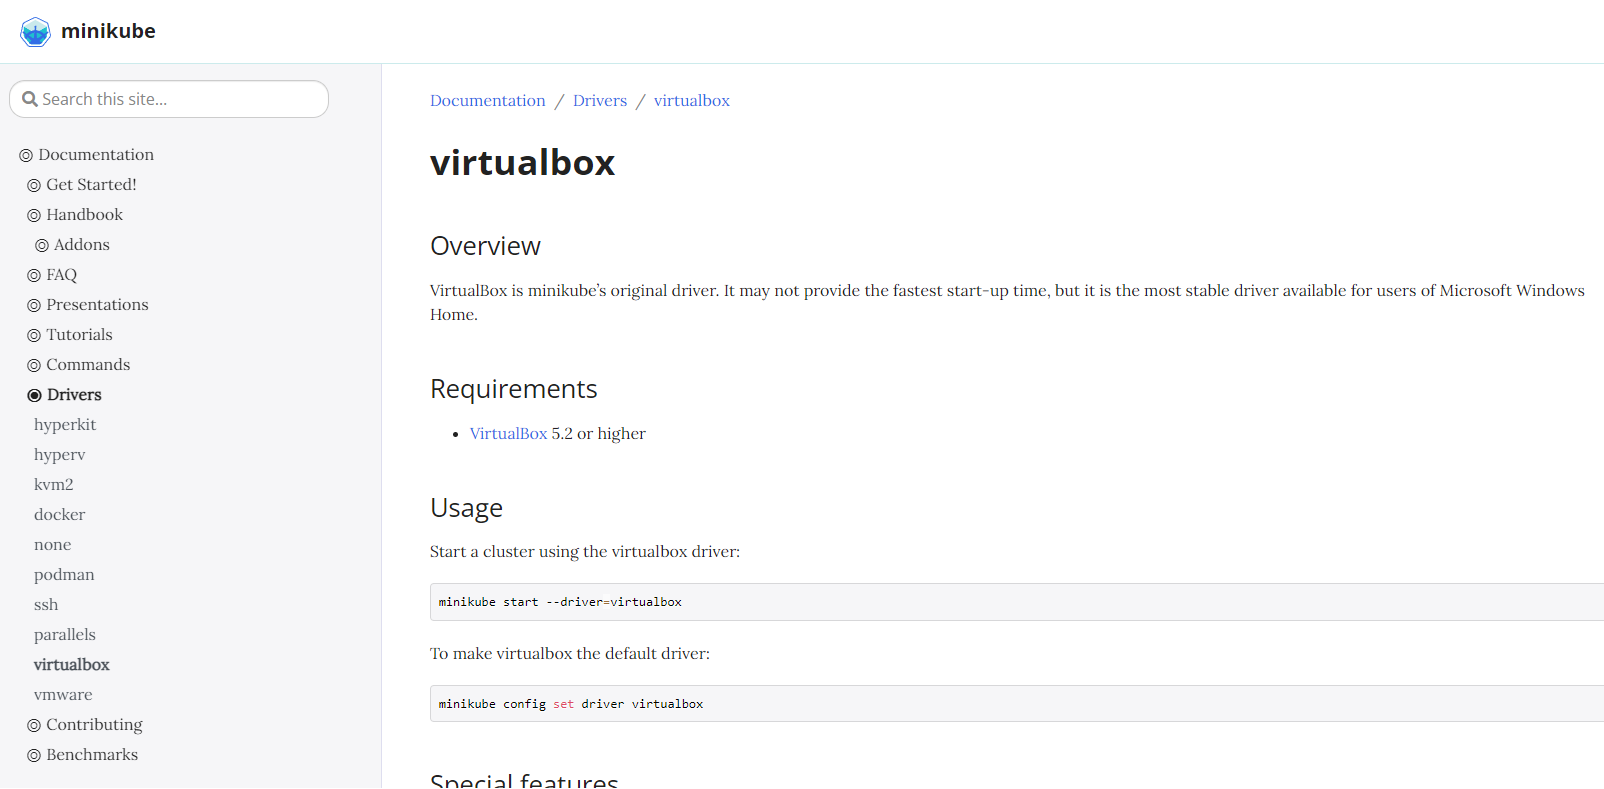Go to Documentation breadcrumb link

click(488, 101)
